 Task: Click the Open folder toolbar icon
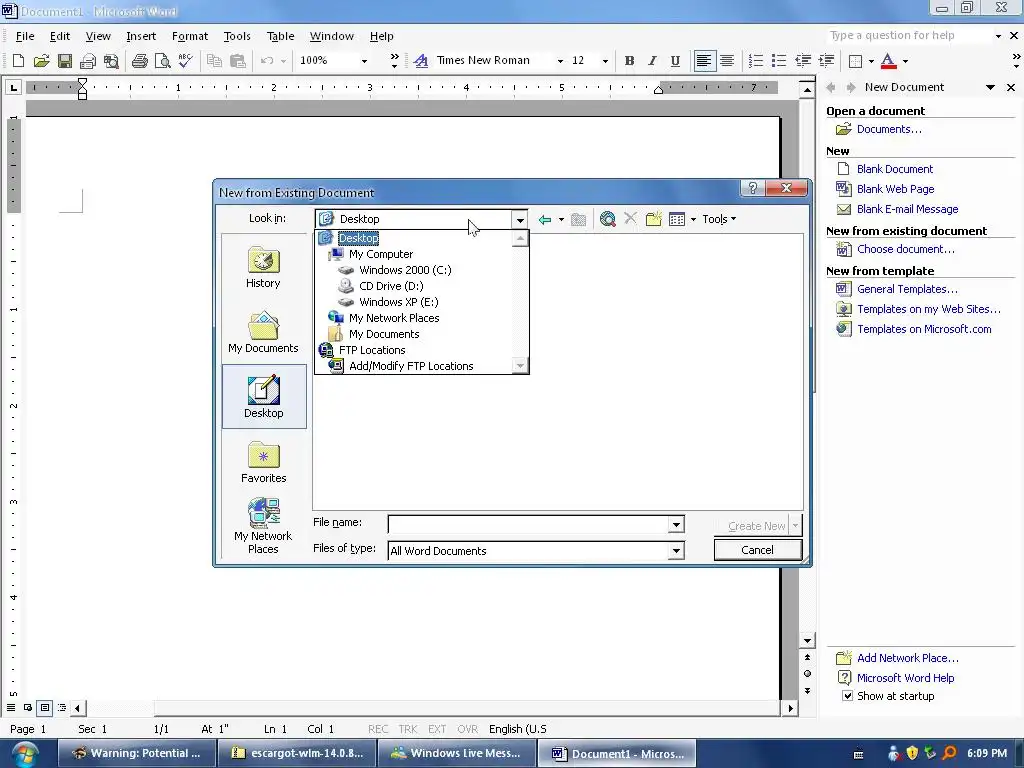click(x=41, y=61)
